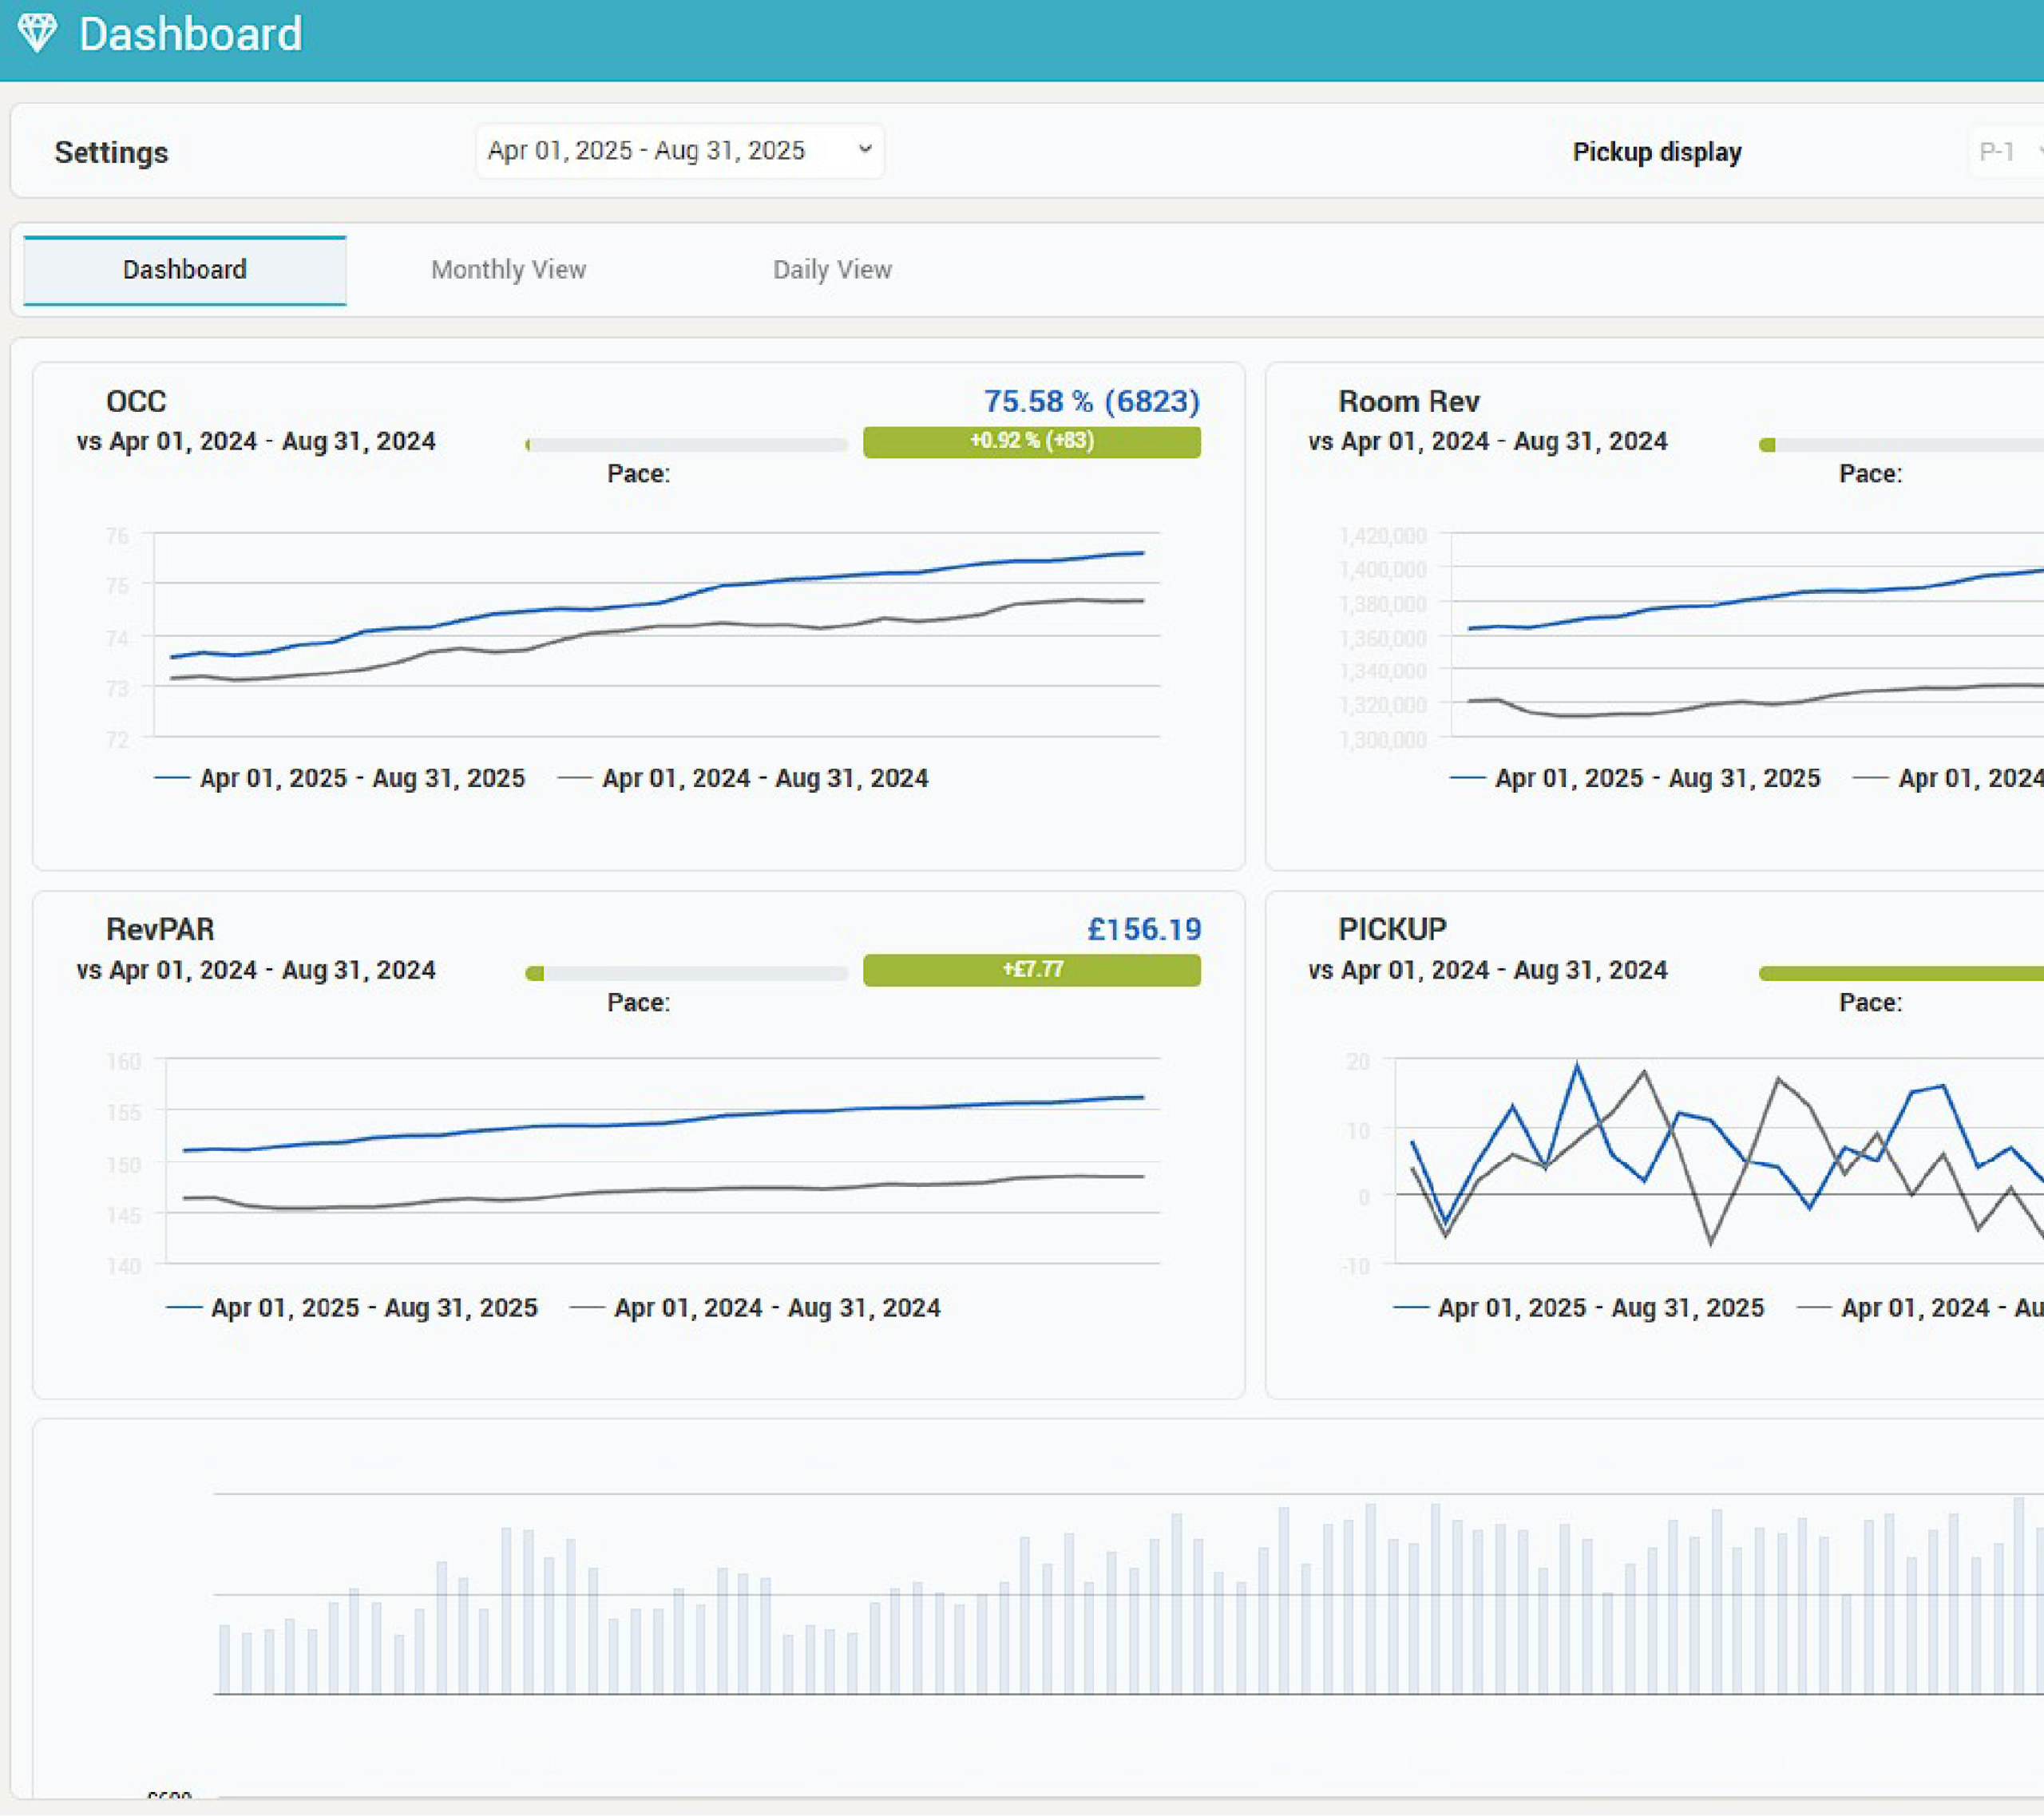Select the Dashboard tab
The image size is (2044, 1816).
(185, 270)
